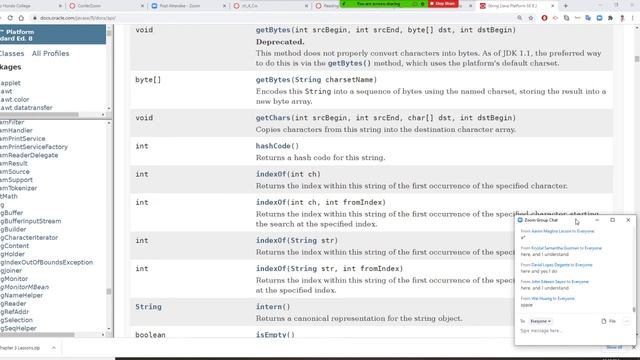Reload the Oracle docs page
This screenshot has width=640, height=360.
[x=10, y=18]
